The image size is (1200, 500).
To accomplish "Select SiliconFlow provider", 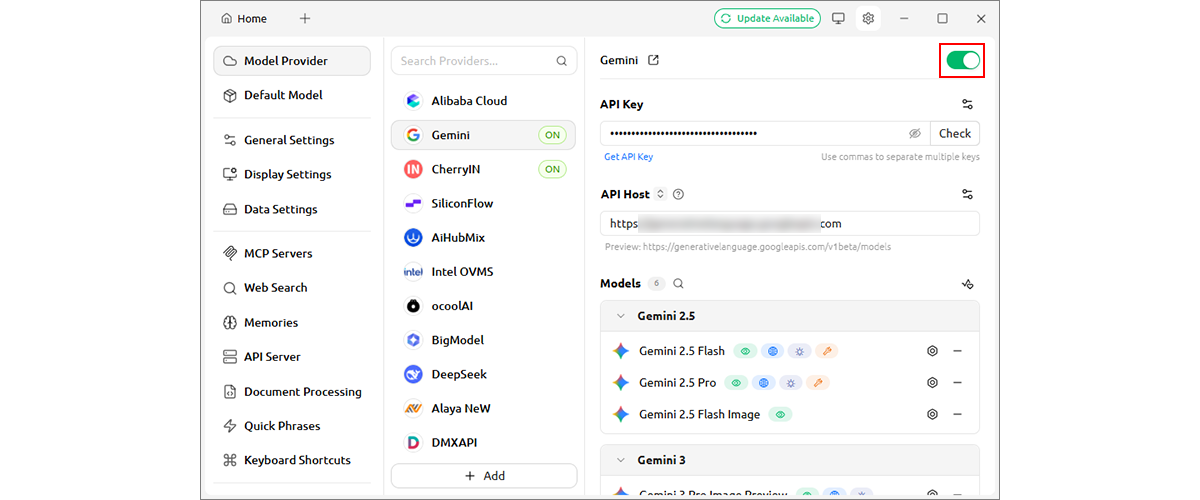I will (x=483, y=203).
